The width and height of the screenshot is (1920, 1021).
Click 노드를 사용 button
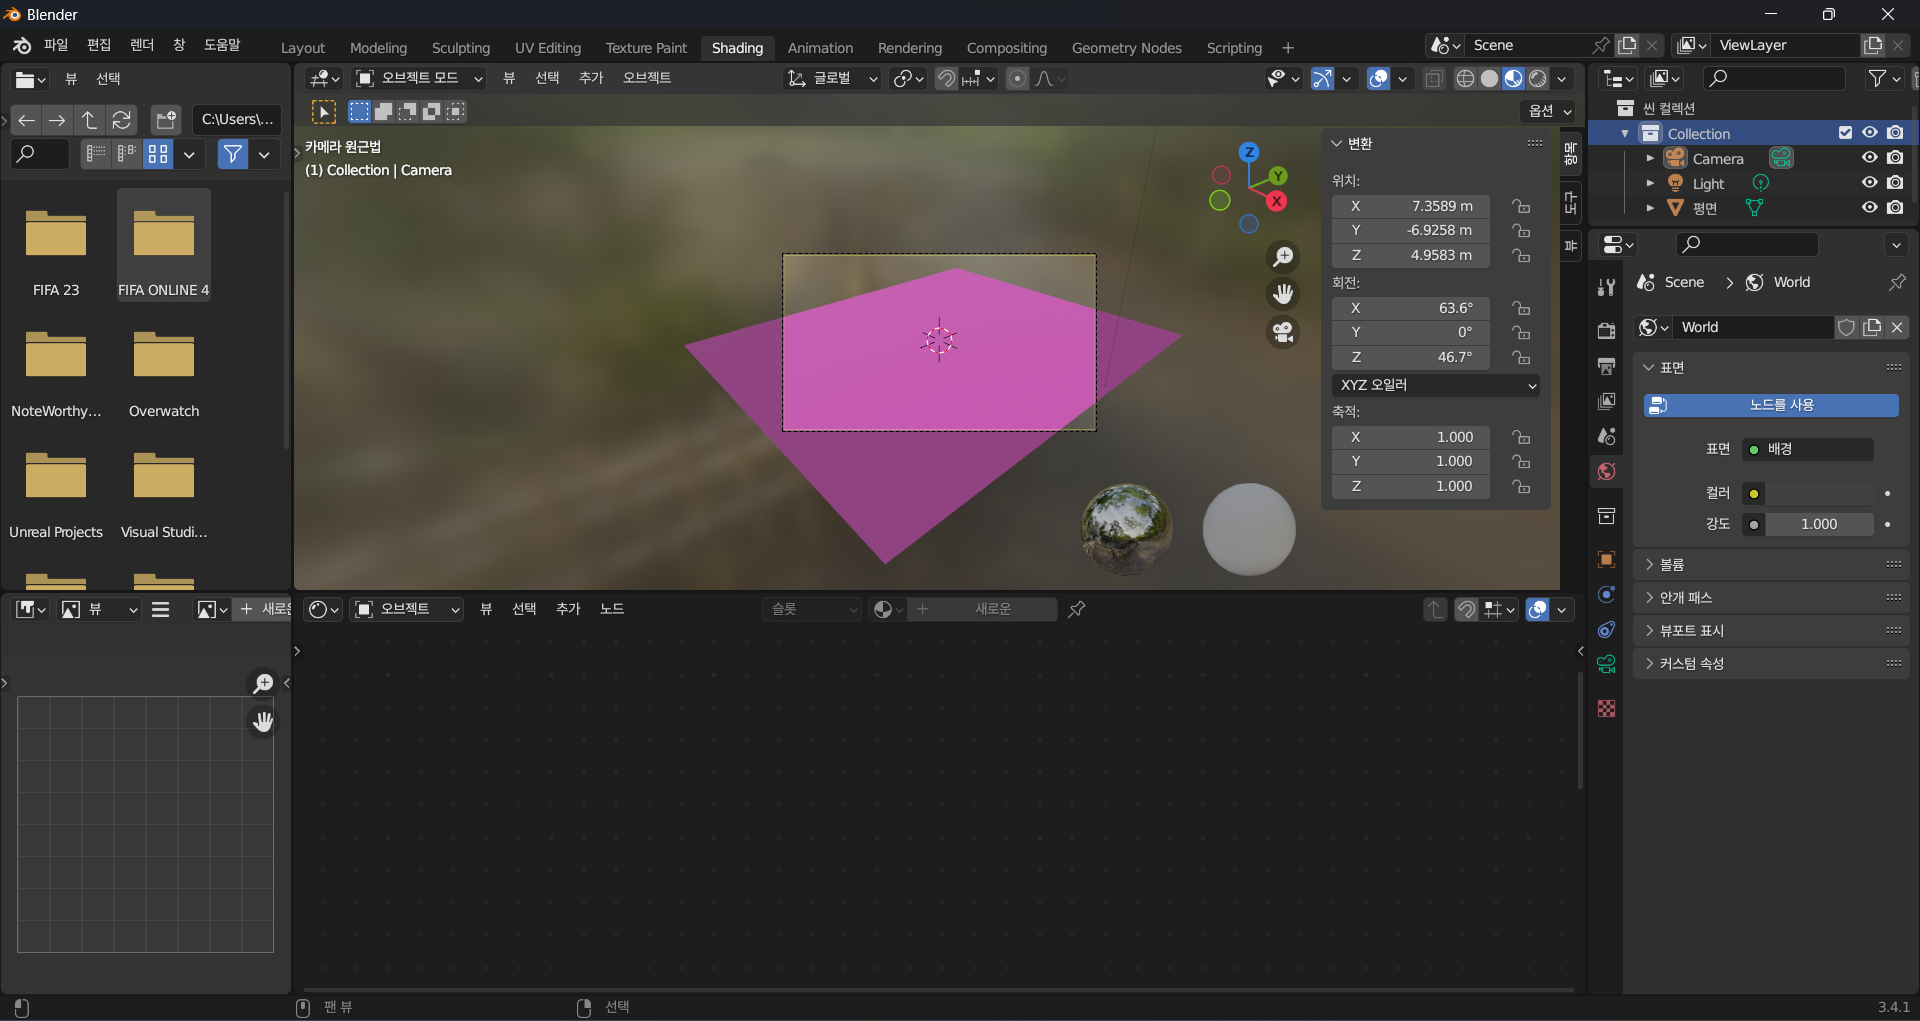coord(1771,405)
